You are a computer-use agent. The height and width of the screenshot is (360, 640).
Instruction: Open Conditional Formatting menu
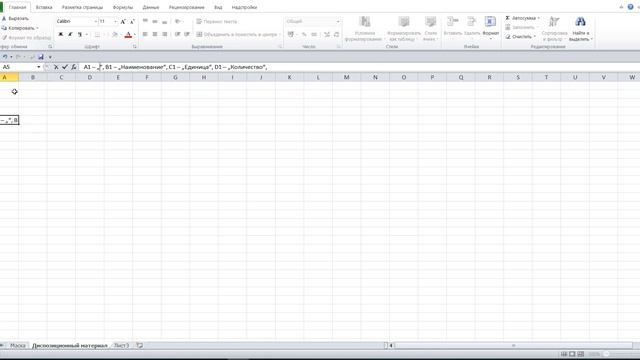[364, 29]
